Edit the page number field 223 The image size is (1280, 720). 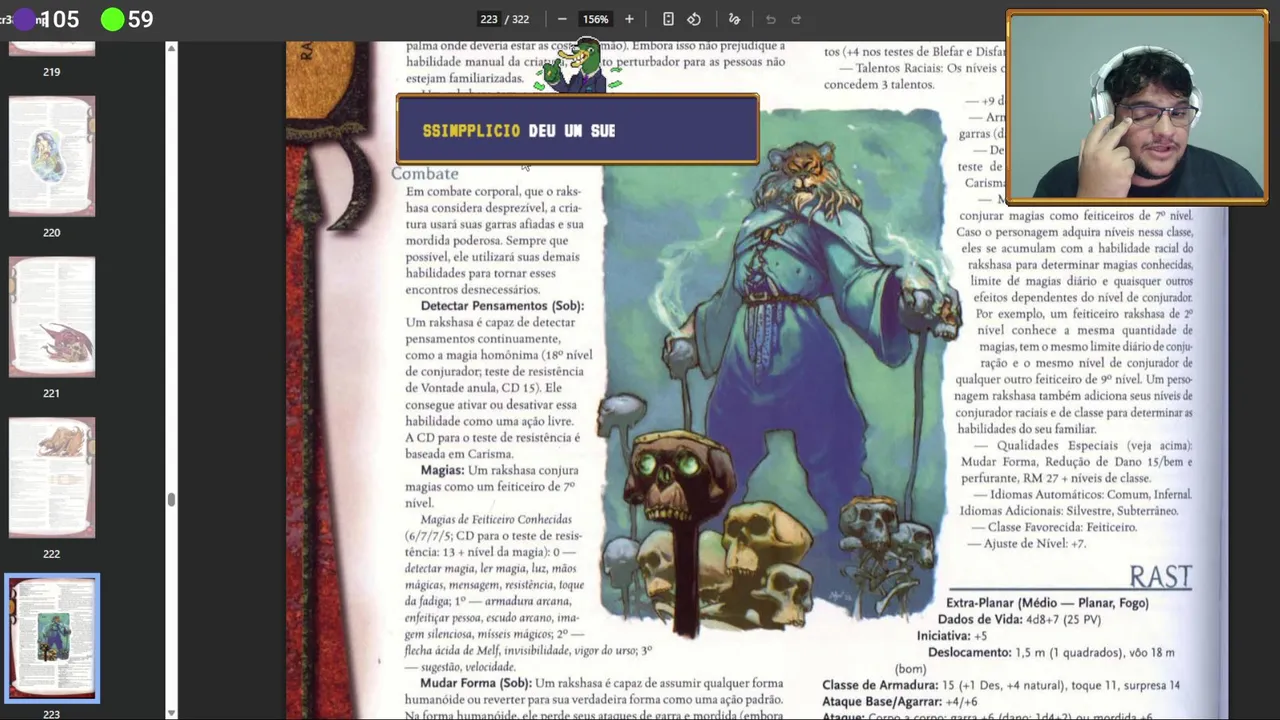(489, 19)
